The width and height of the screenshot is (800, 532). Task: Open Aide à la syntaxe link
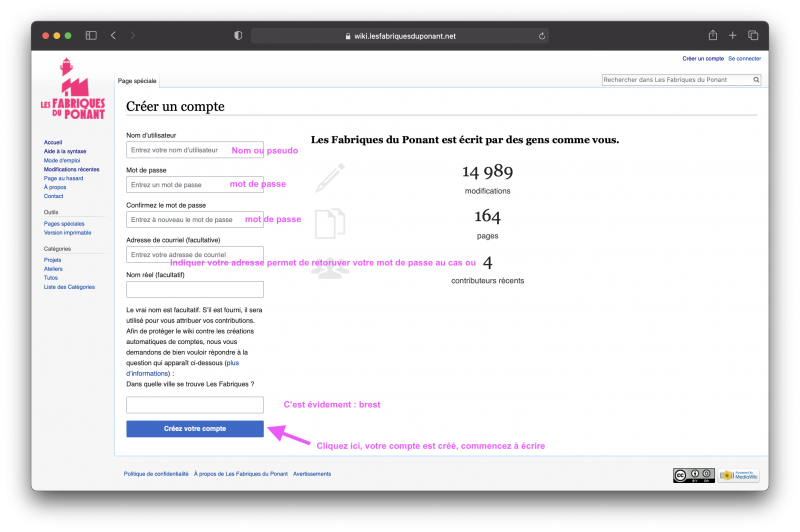65,151
